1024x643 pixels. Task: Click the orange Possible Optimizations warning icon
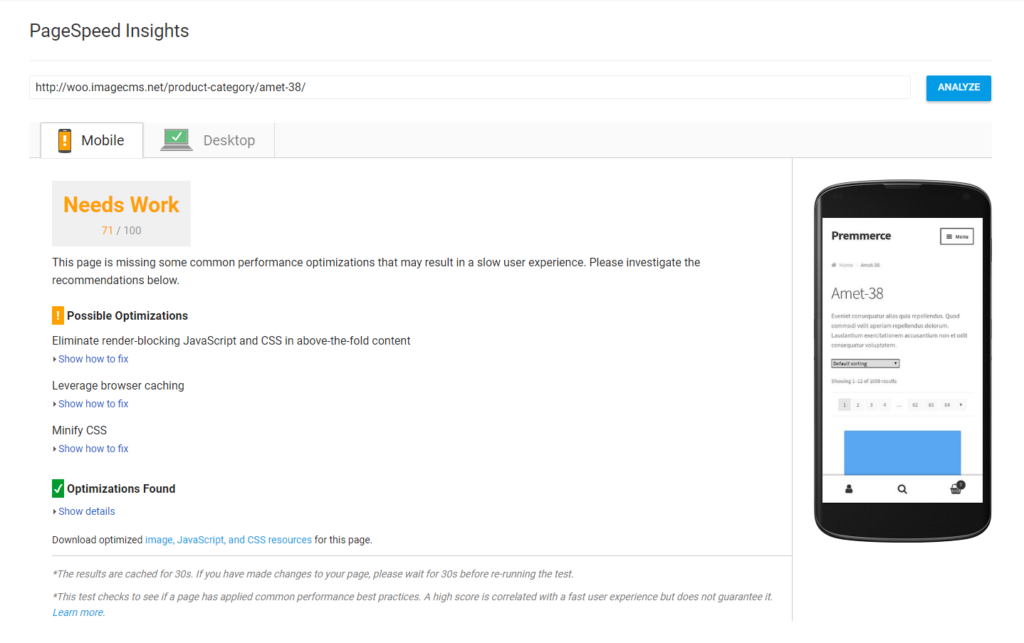click(x=58, y=315)
